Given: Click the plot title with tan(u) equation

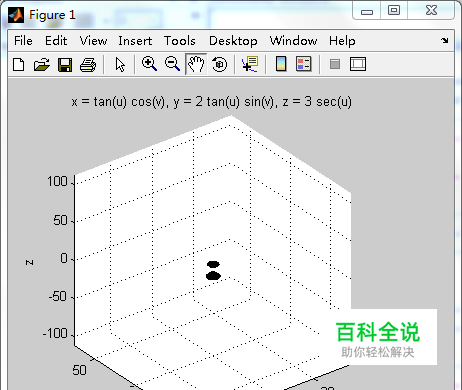Looking at the screenshot, I should point(211,101).
